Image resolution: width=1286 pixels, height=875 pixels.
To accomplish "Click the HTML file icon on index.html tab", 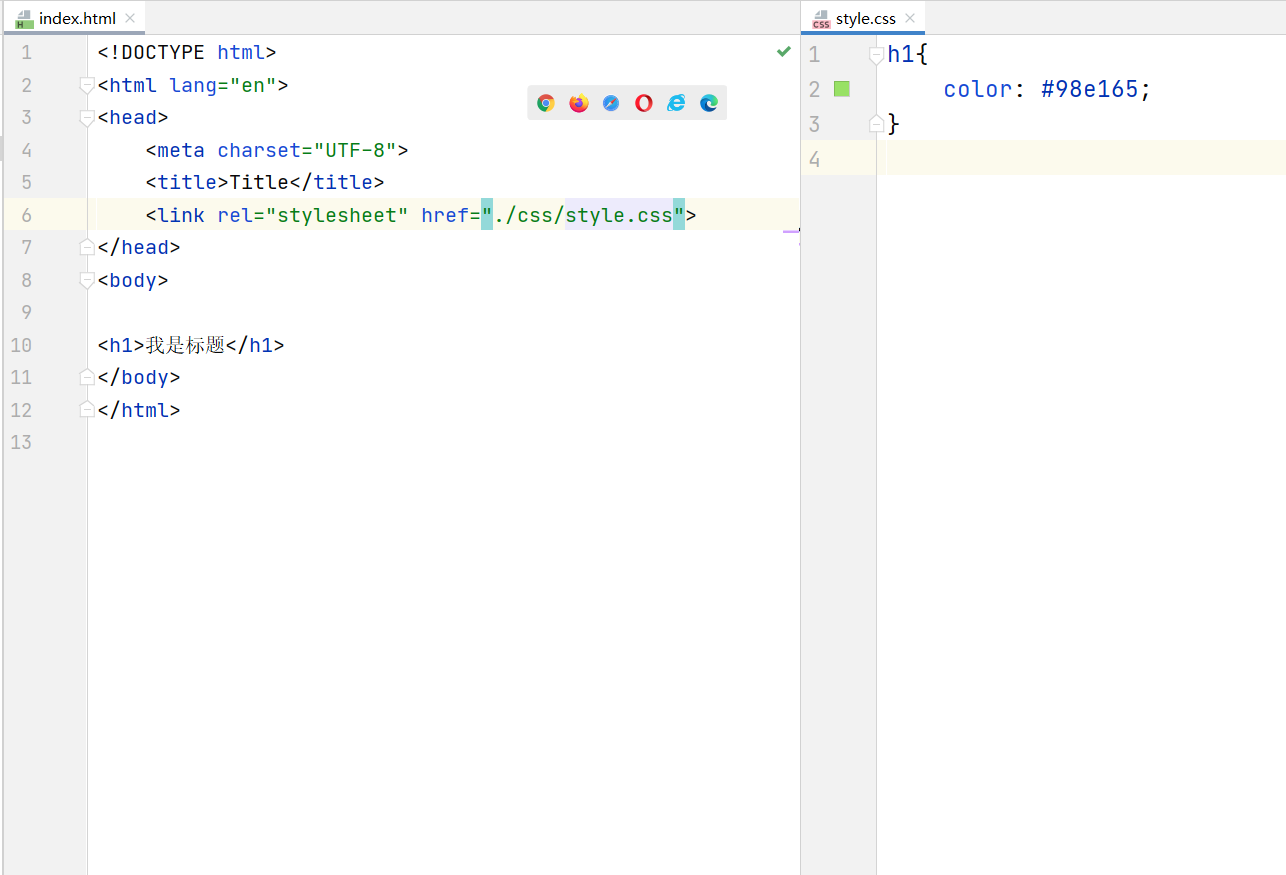I will pos(25,18).
